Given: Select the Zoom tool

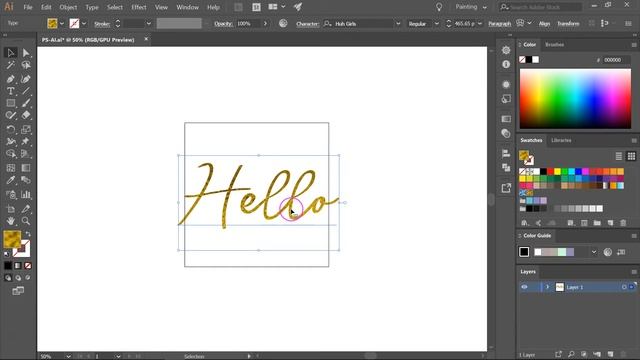Looking at the screenshot, I should [x=26, y=221].
